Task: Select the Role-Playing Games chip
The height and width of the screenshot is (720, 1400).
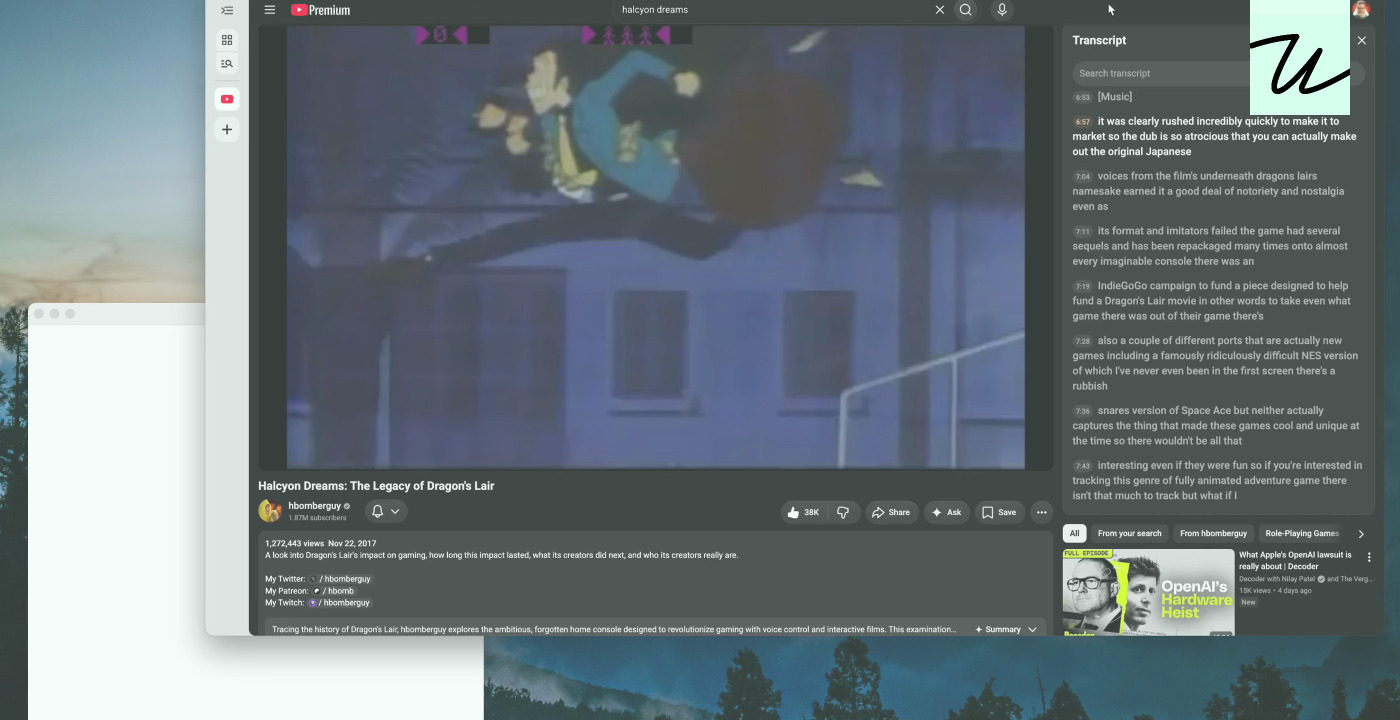Action: pyautogui.click(x=1301, y=533)
